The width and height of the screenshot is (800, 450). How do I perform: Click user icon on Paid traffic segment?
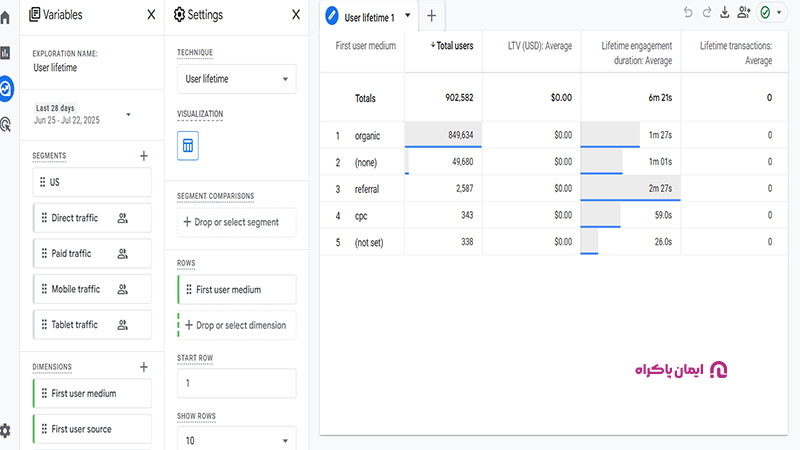coord(122,254)
